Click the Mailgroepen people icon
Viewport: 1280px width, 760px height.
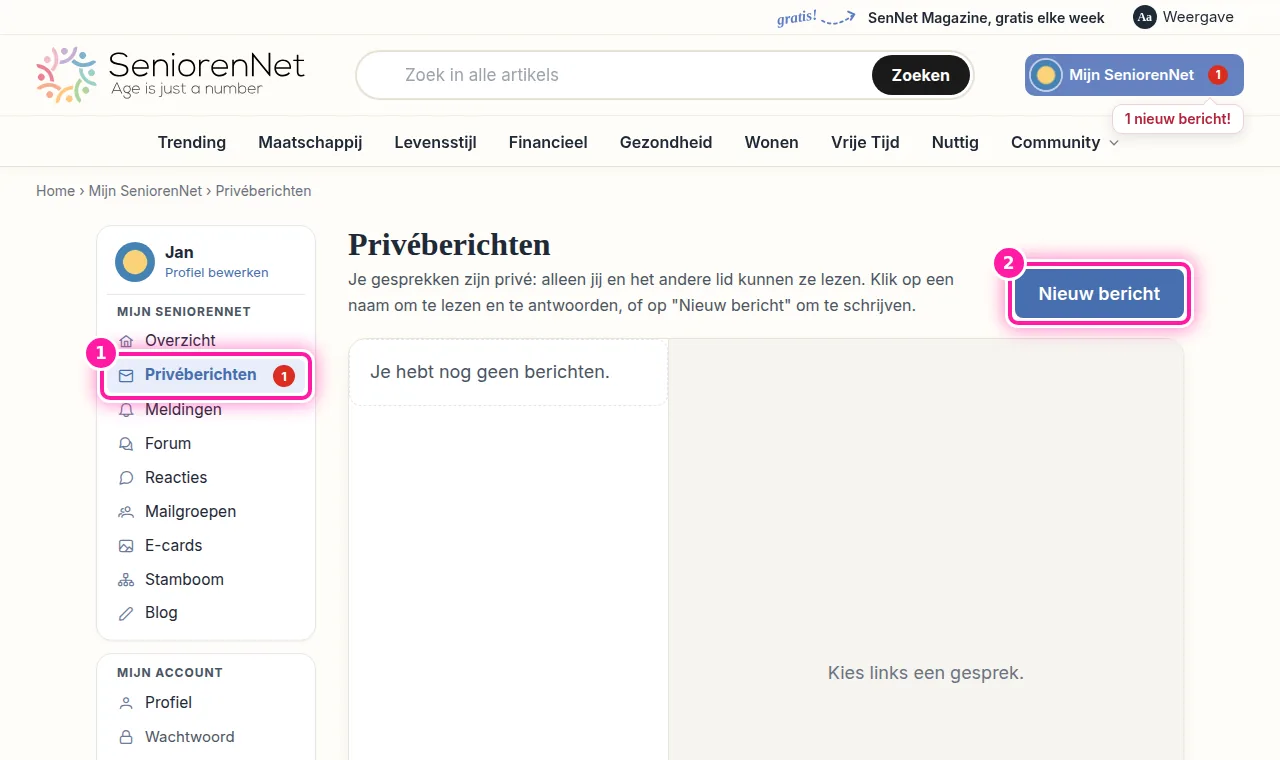click(126, 511)
